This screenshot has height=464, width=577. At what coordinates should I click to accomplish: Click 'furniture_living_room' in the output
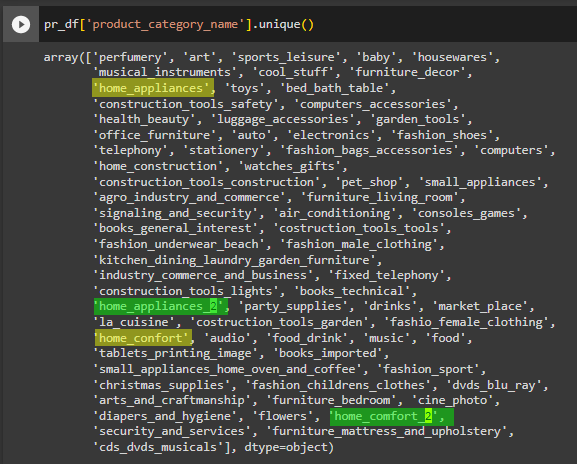pyautogui.click(x=379, y=197)
